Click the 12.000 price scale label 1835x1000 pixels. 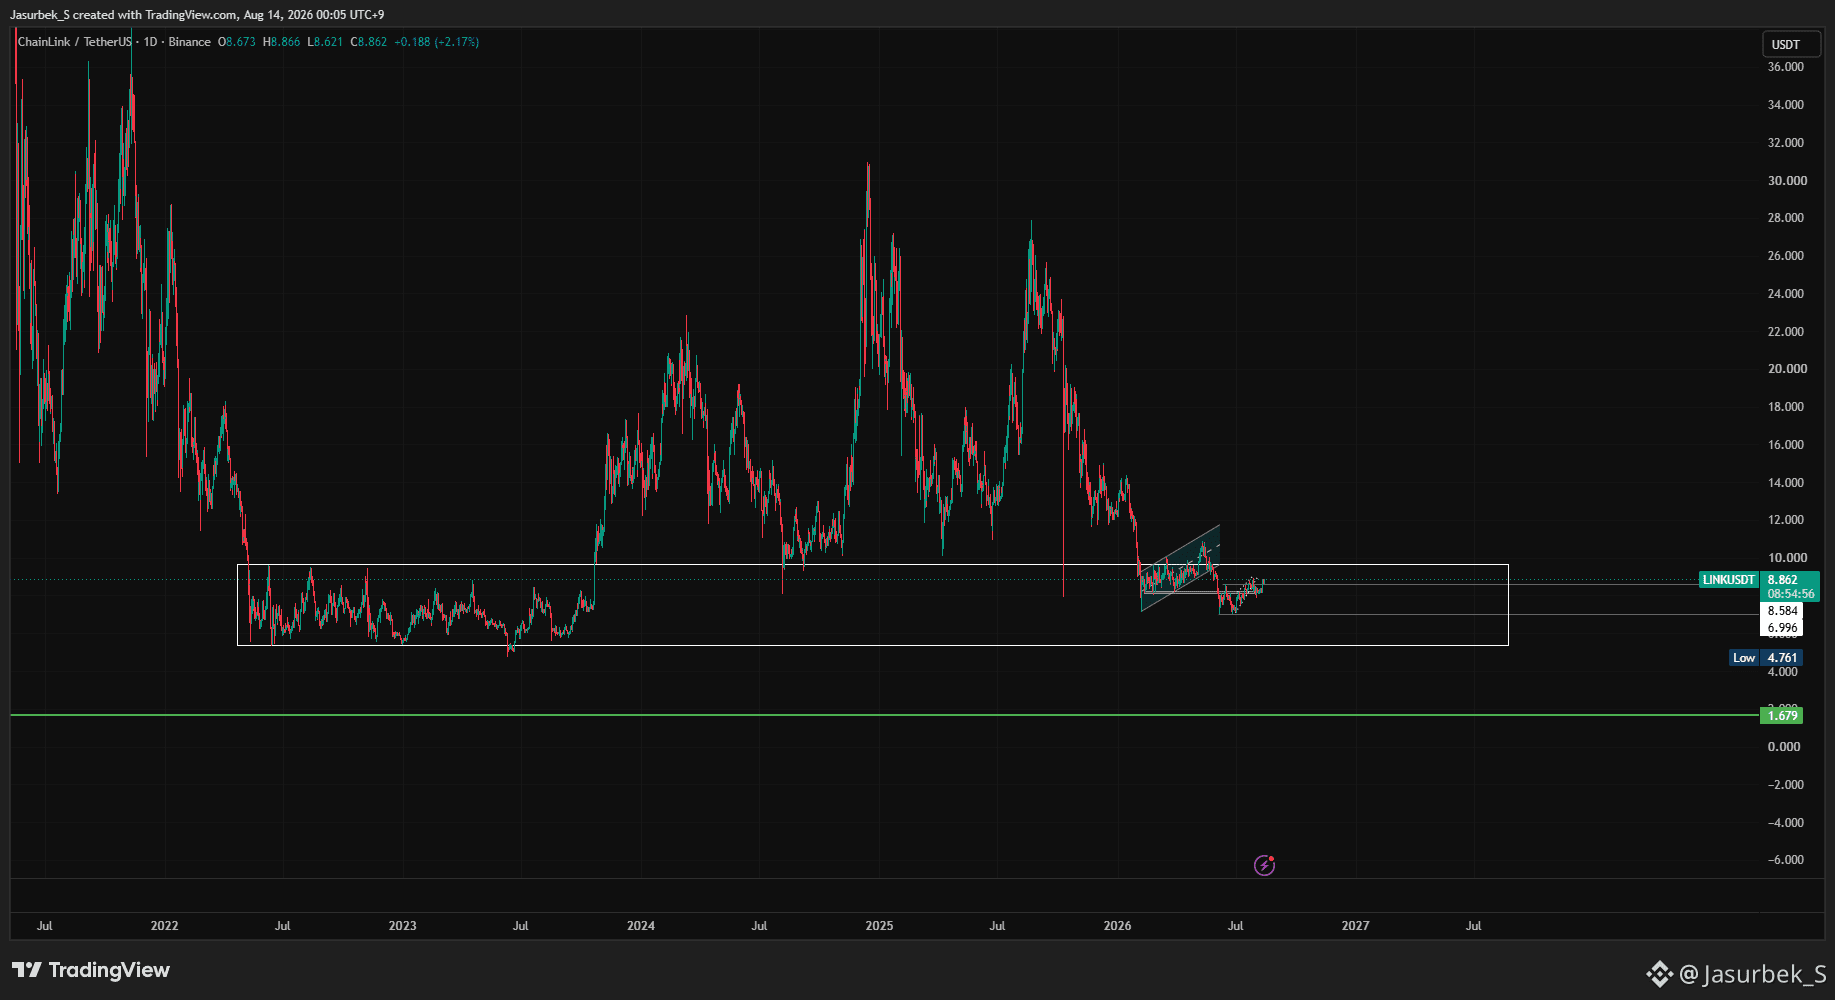point(1786,520)
